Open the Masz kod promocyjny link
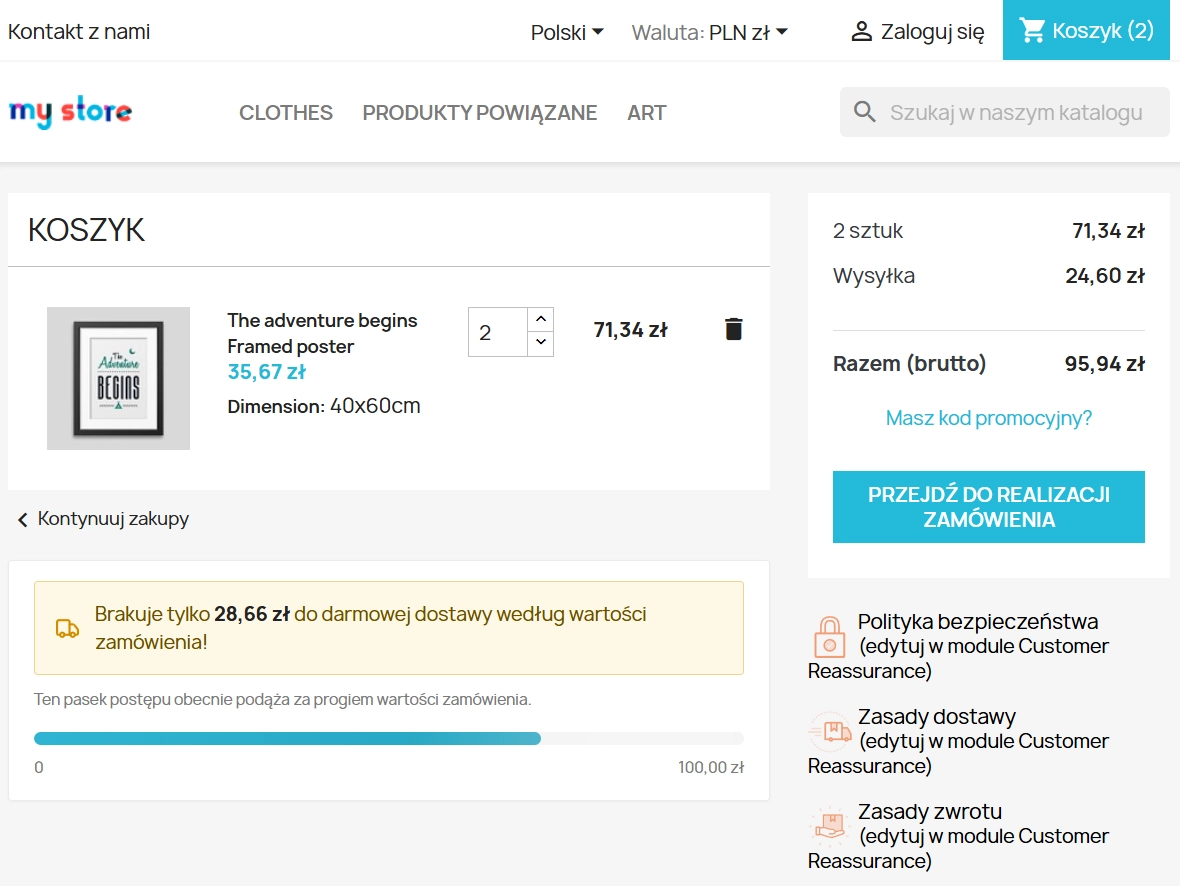1180x886 pixels. click(988, 418)
